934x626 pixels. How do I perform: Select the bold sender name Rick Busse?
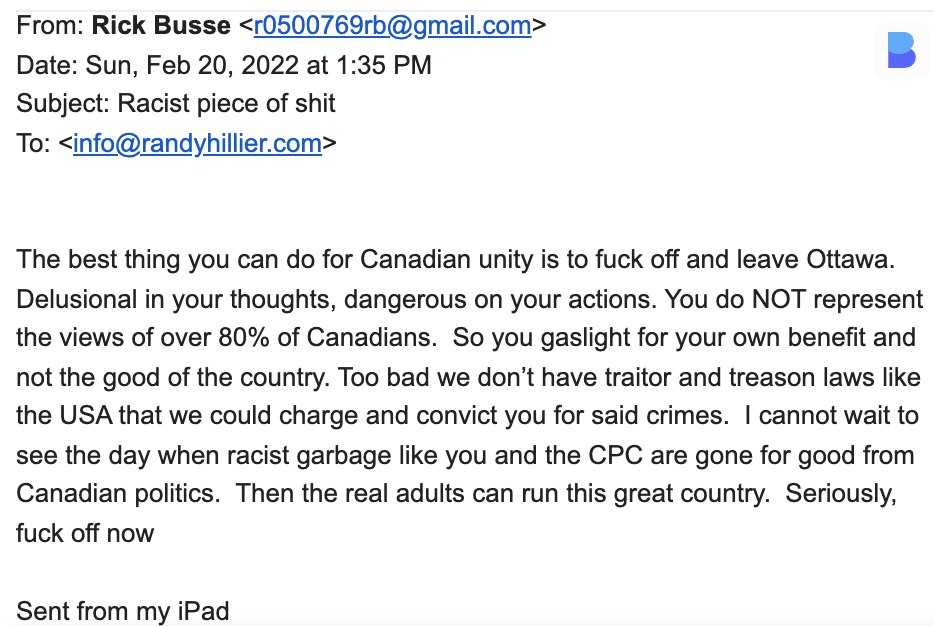161,26
